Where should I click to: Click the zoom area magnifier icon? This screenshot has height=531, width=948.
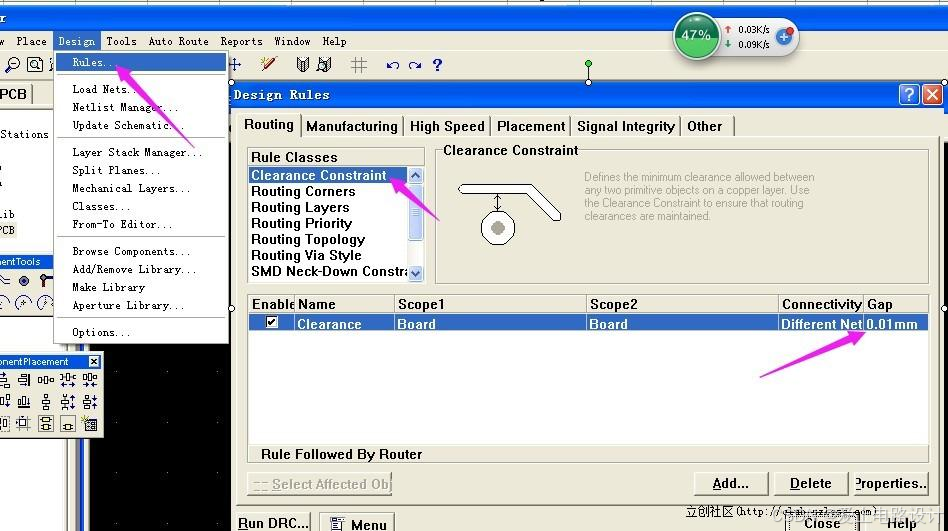coord(35,64)
